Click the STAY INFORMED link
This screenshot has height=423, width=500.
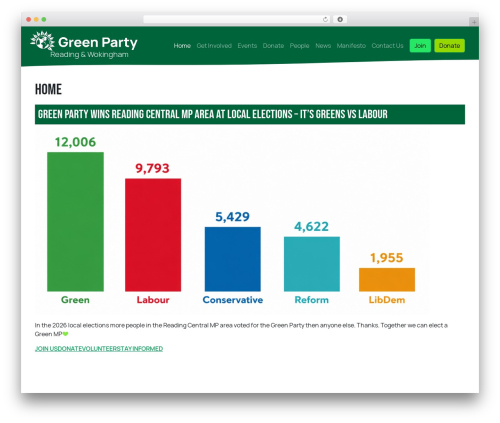tap(139, 349)
